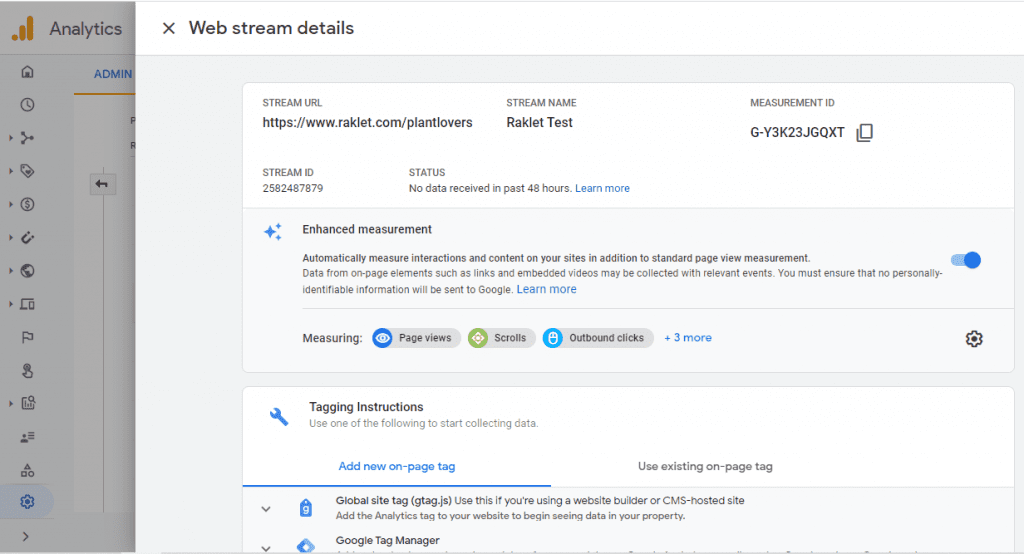1024x554 pixels.
Task: Open Admin gear icon in sidebar
Action: coord(27,502)
